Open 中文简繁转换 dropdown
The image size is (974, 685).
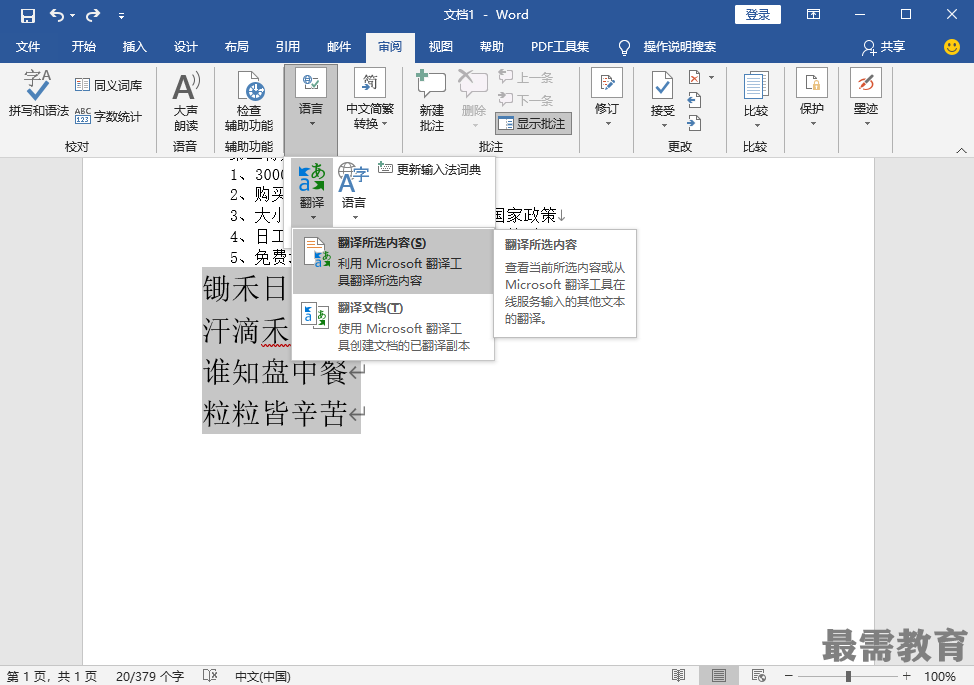point(370,99)
